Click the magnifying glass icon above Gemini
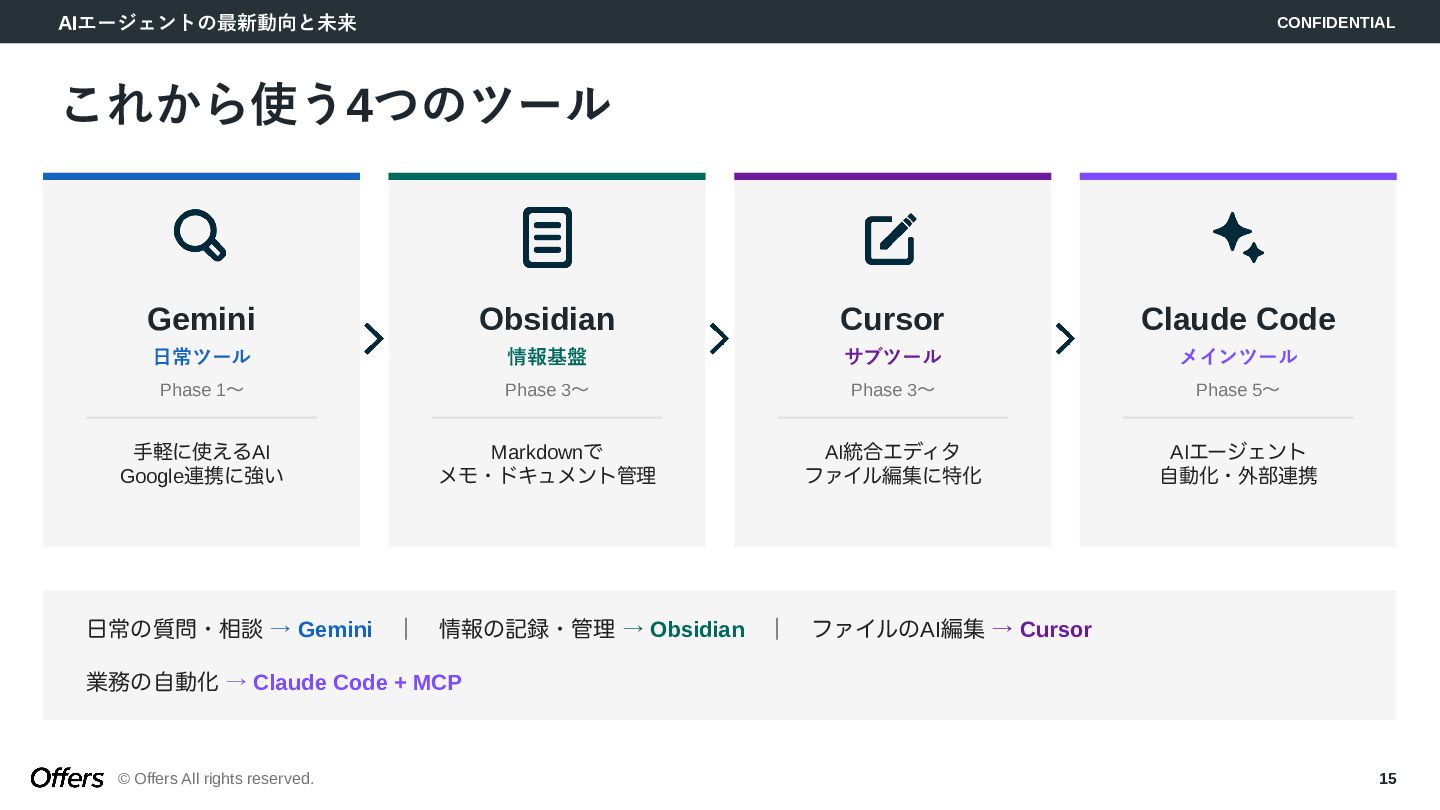The image size is (1440, 810). tap(200, 236)
